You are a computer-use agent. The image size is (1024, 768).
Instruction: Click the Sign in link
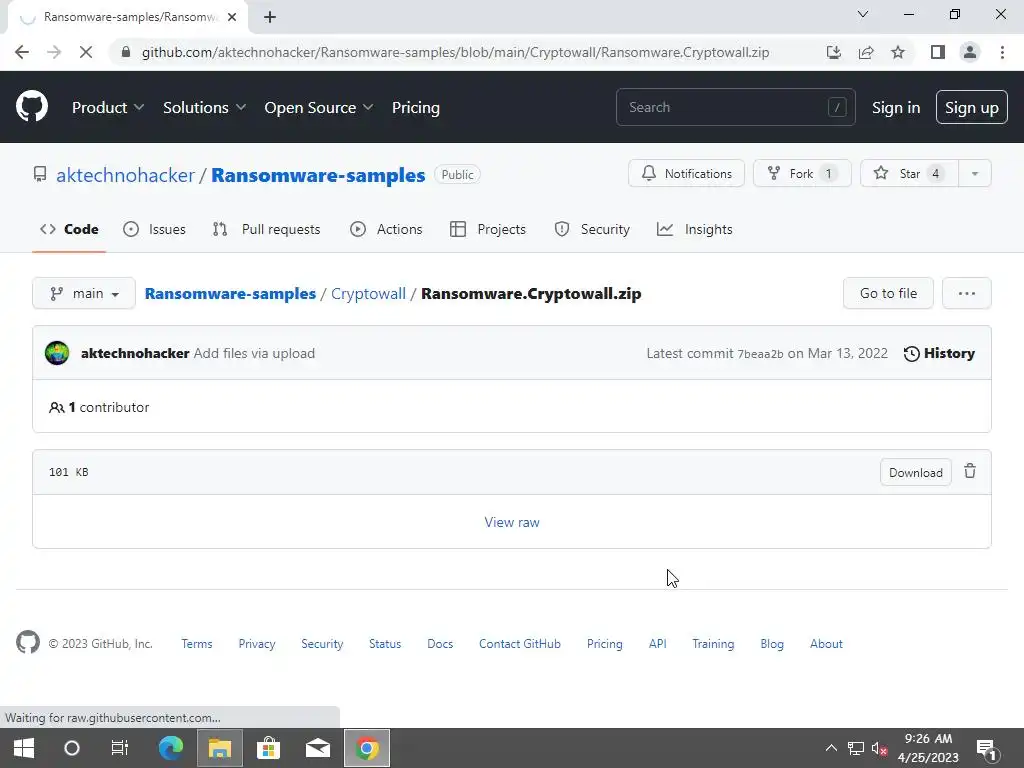pyautogui.click(x=896, y=107)
